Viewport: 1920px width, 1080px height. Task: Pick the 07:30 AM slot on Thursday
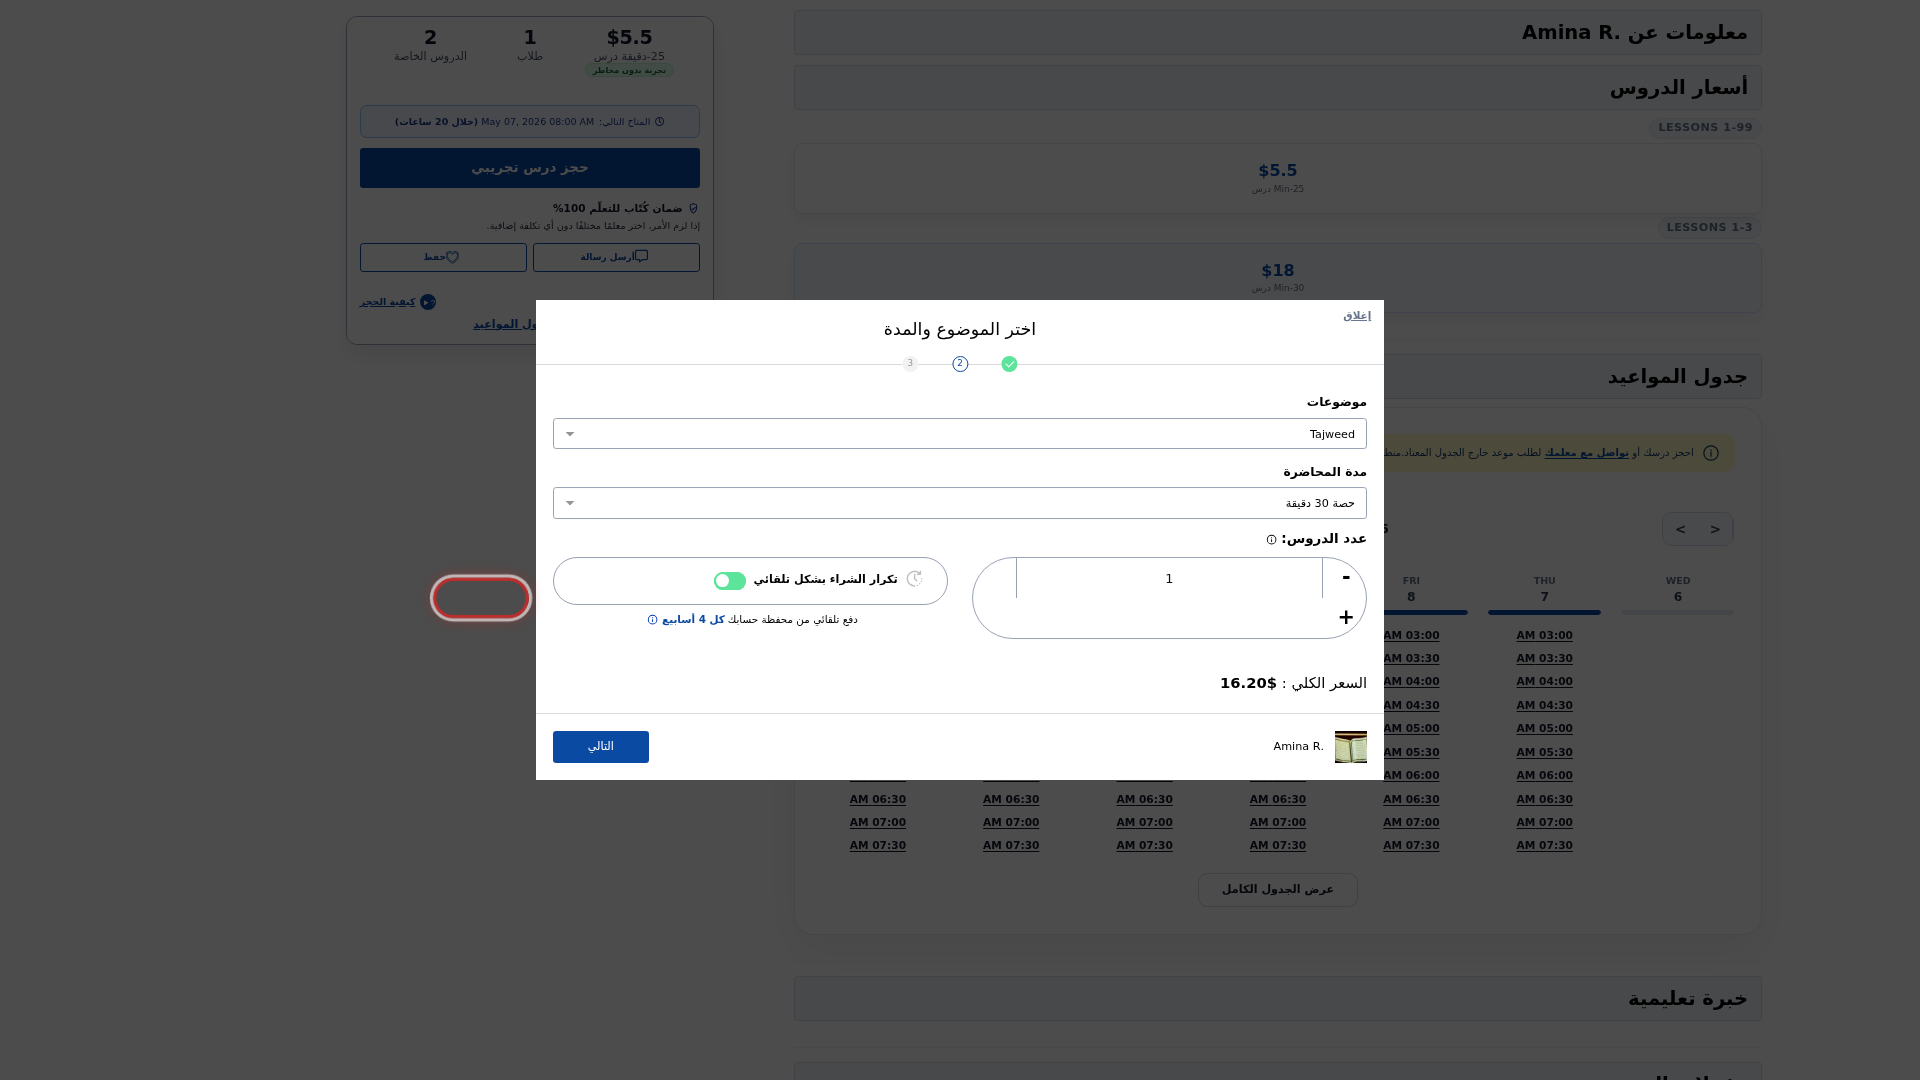[x=1544, y=846]
